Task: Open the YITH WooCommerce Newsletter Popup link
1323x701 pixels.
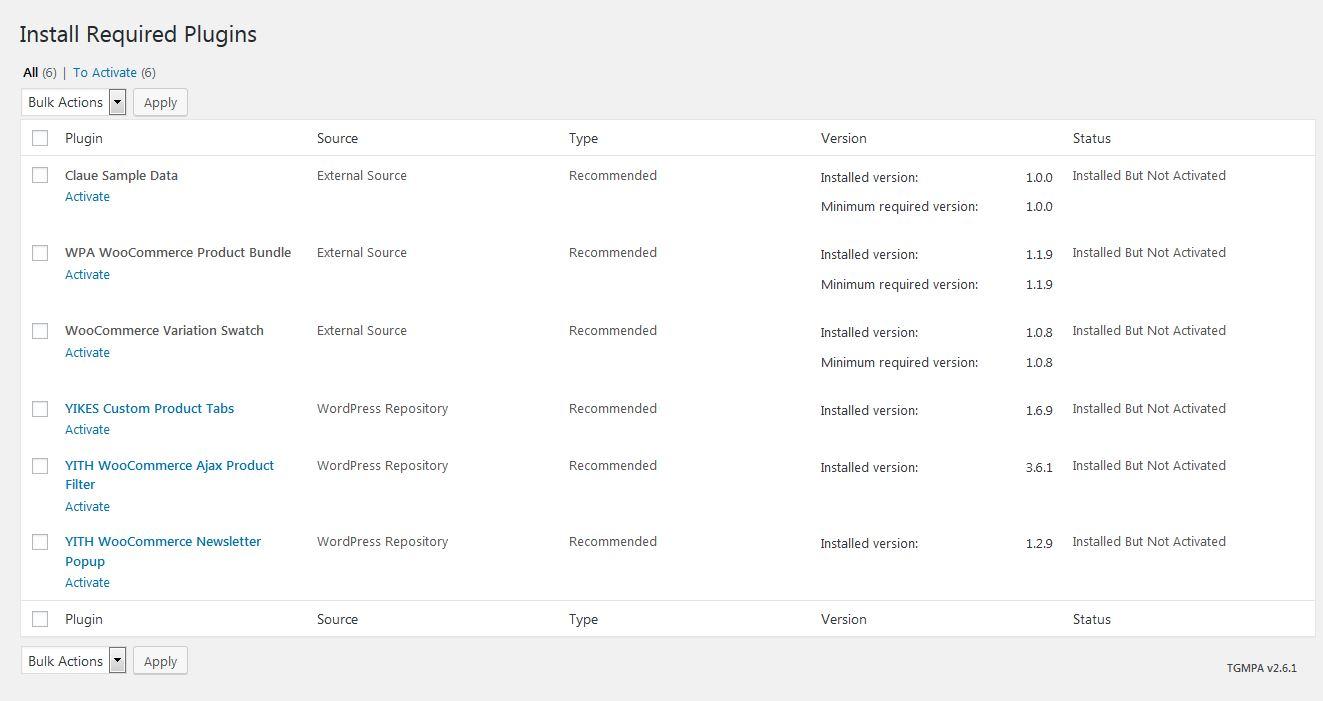Action: pyautogui.click(x=163, y=551)
